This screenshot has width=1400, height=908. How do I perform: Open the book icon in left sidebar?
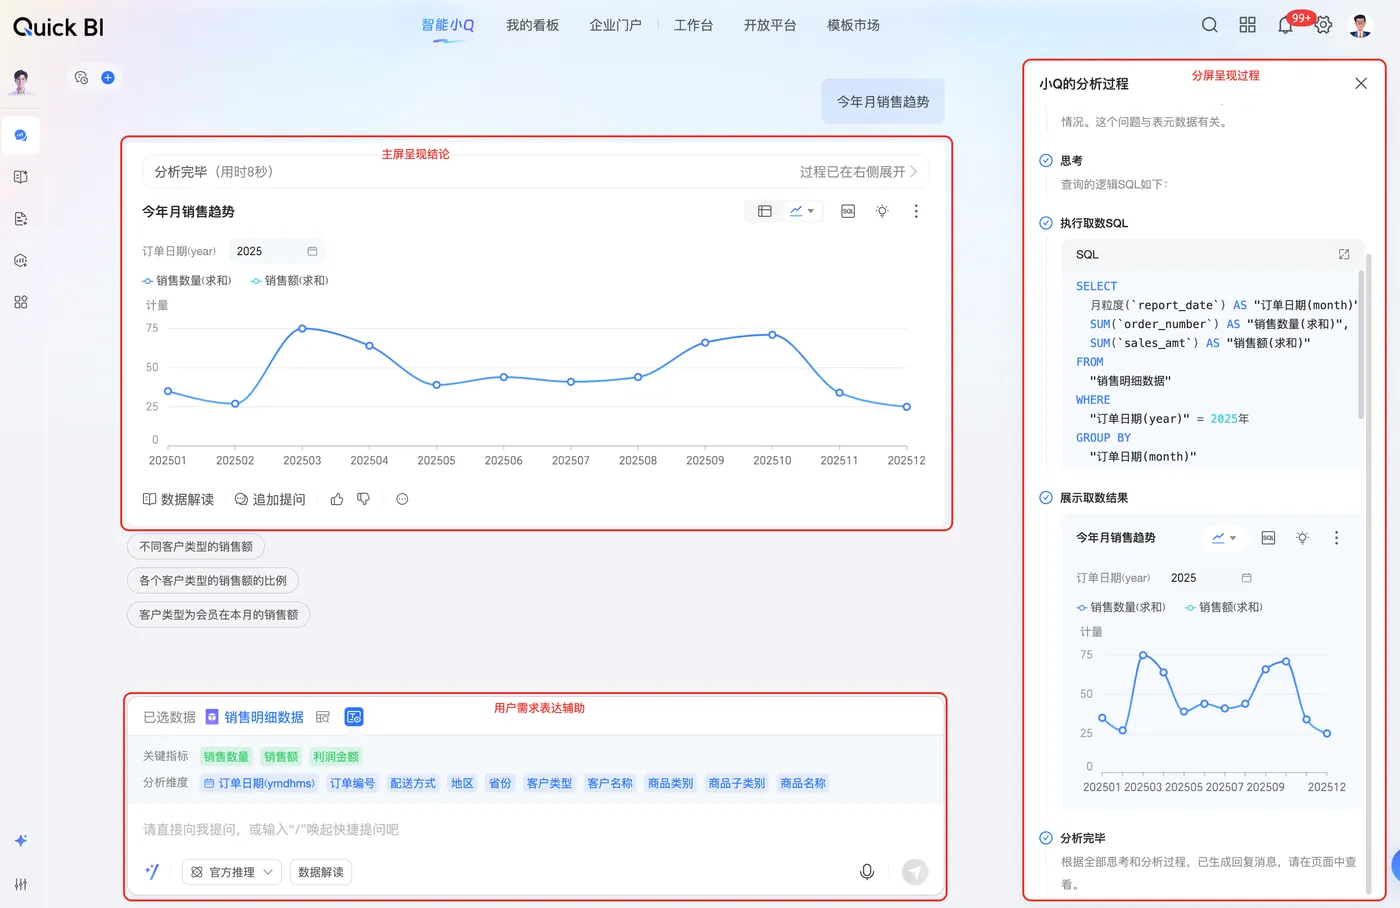point(21,177)
